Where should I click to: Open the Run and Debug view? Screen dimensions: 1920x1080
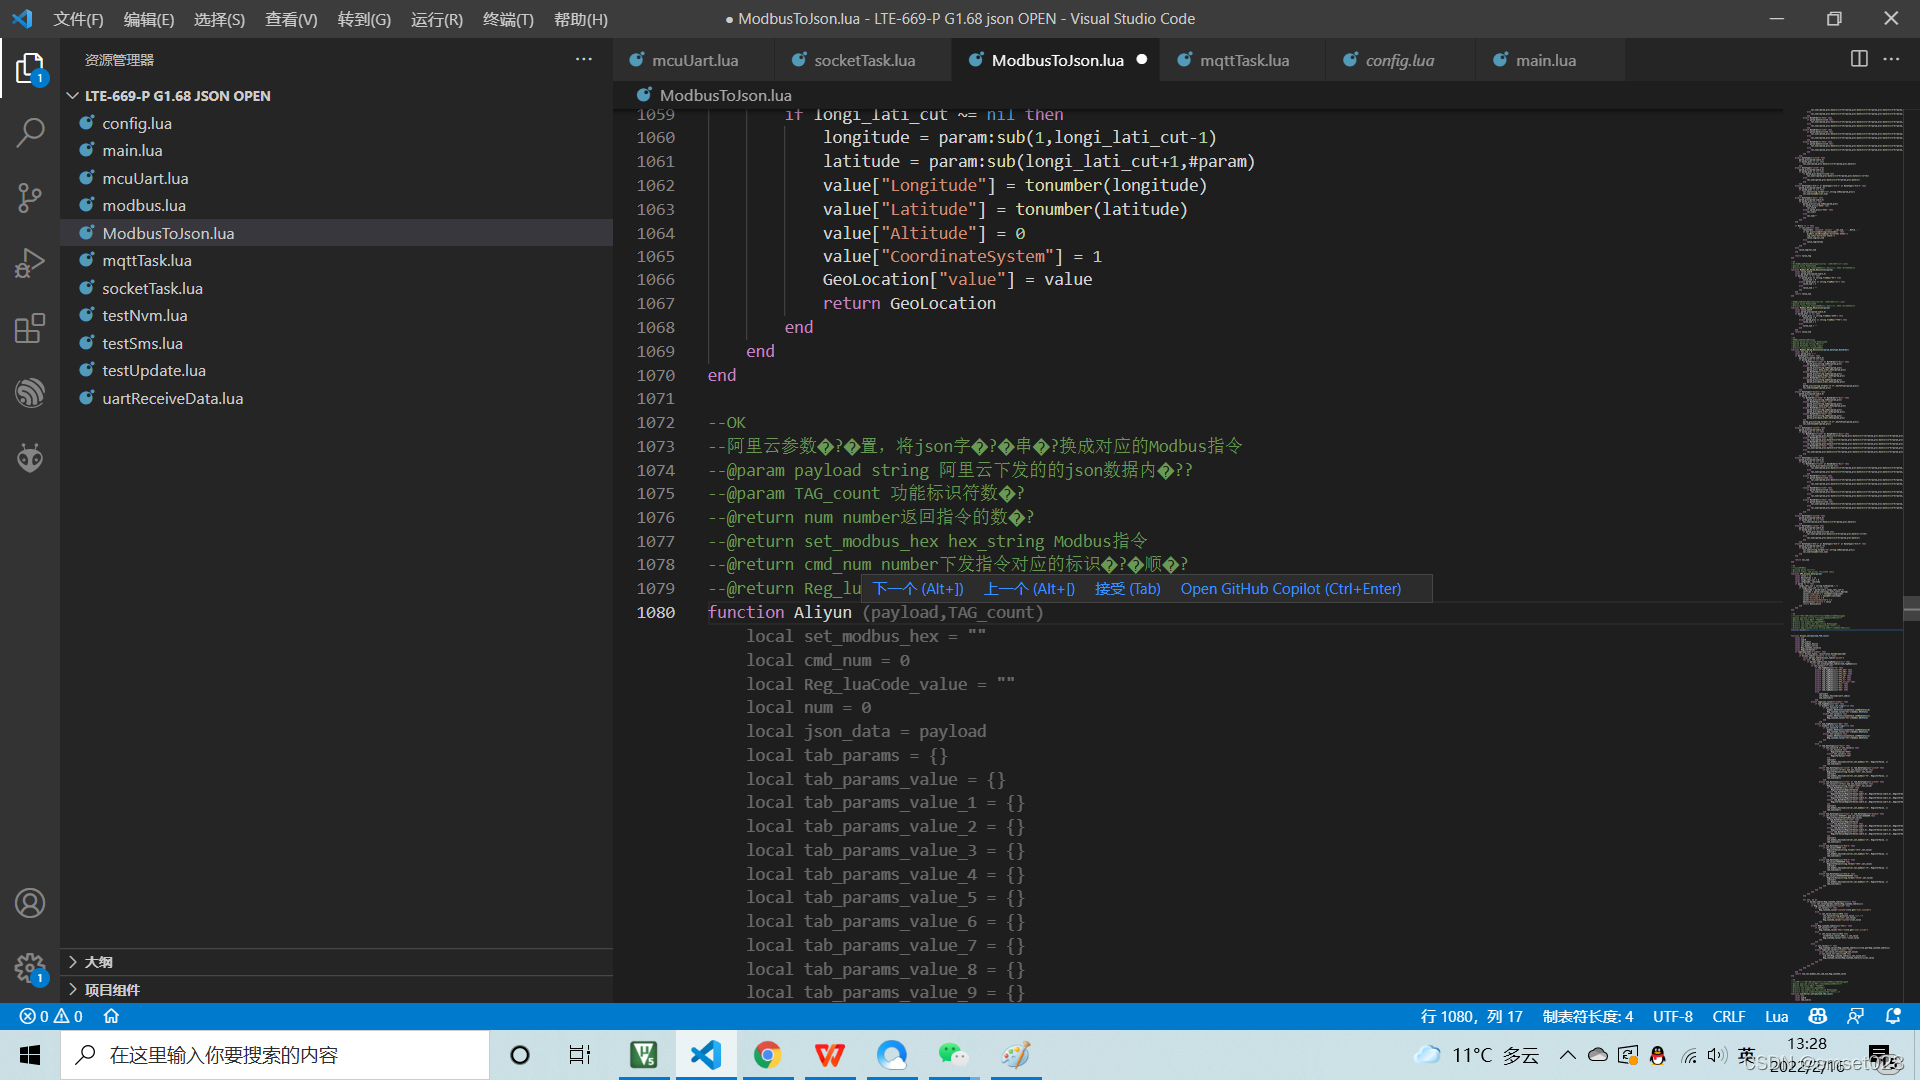point(30,262)
